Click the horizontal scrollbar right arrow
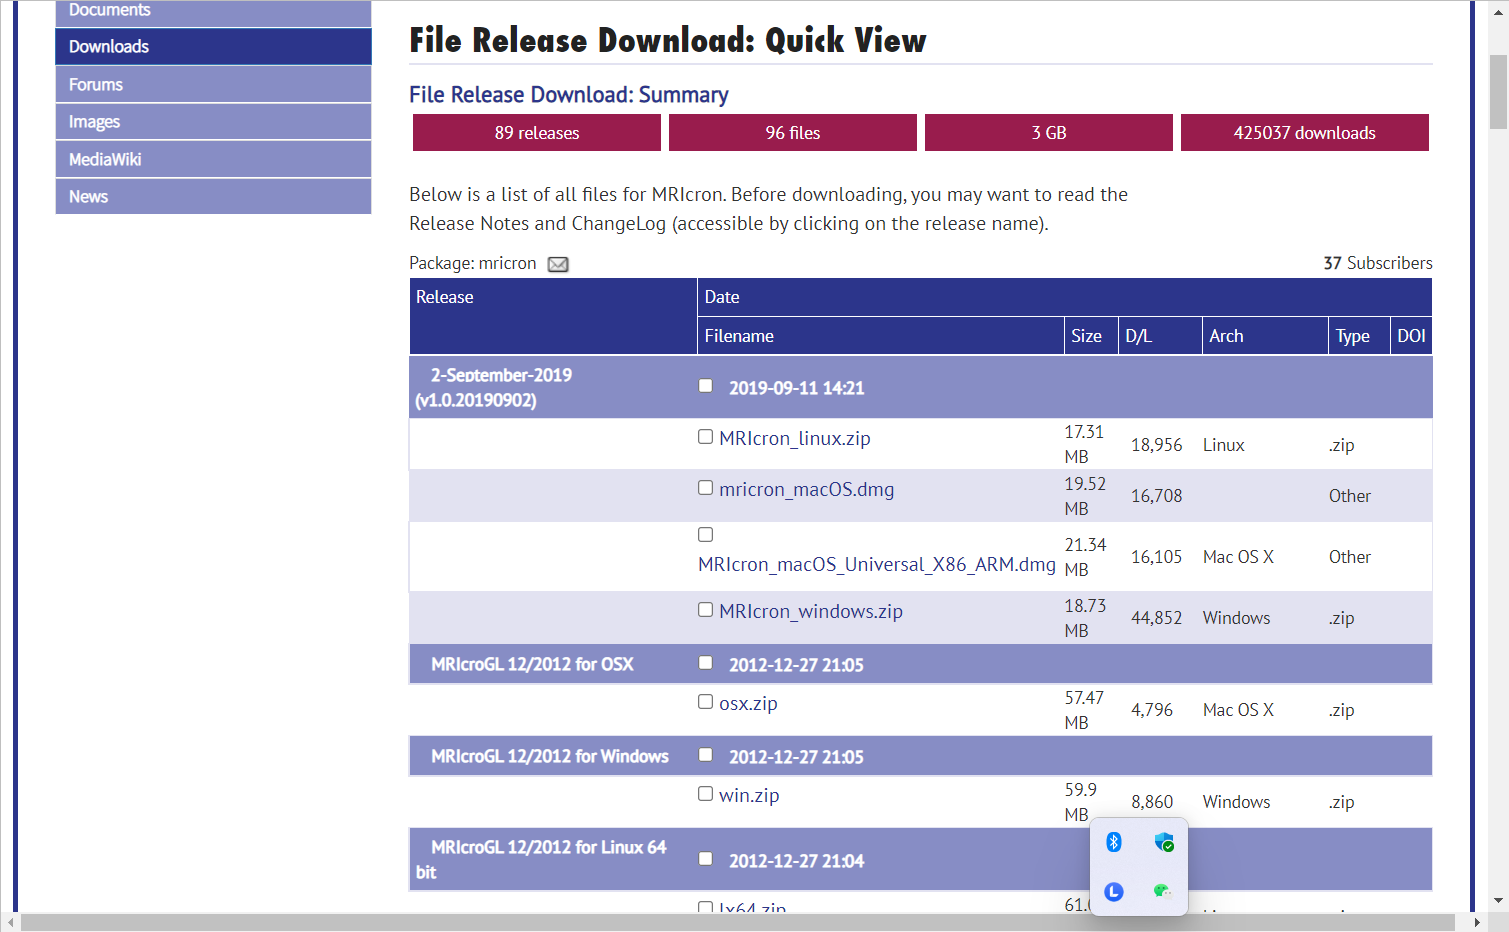1509x932 pixels. tap(1477, 922)
